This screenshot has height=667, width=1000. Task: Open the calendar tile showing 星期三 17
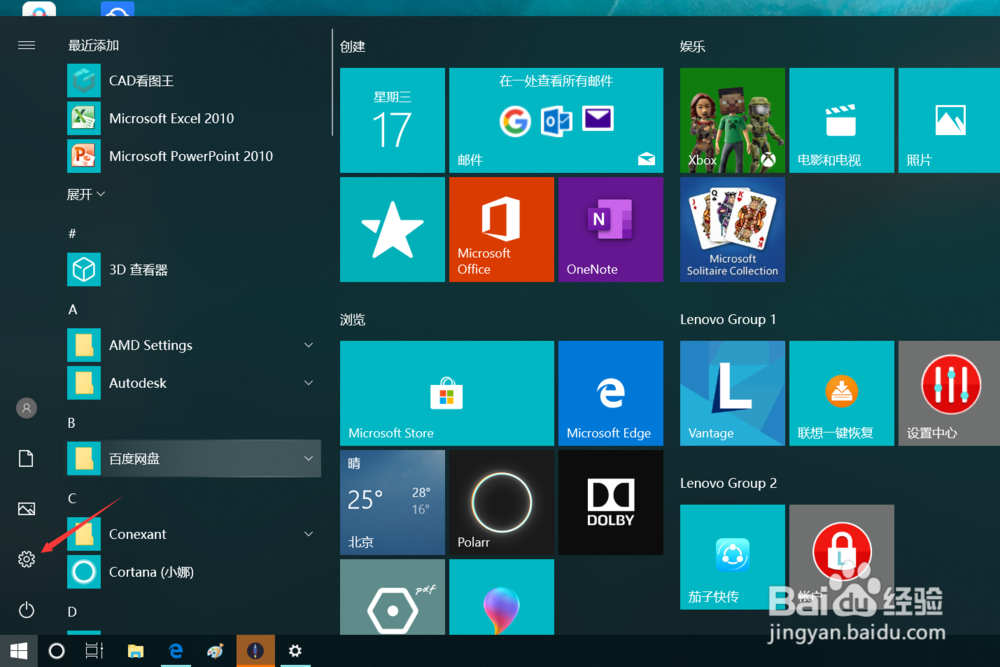coord(392,120)
